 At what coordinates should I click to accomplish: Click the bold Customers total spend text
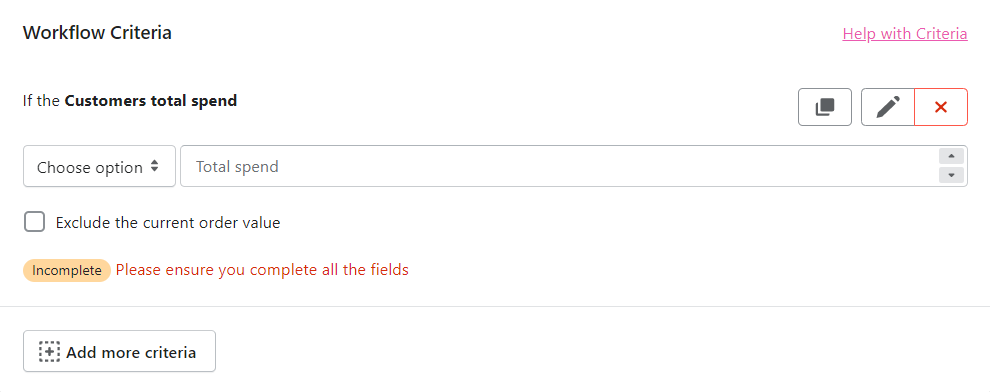click(151, 100)
